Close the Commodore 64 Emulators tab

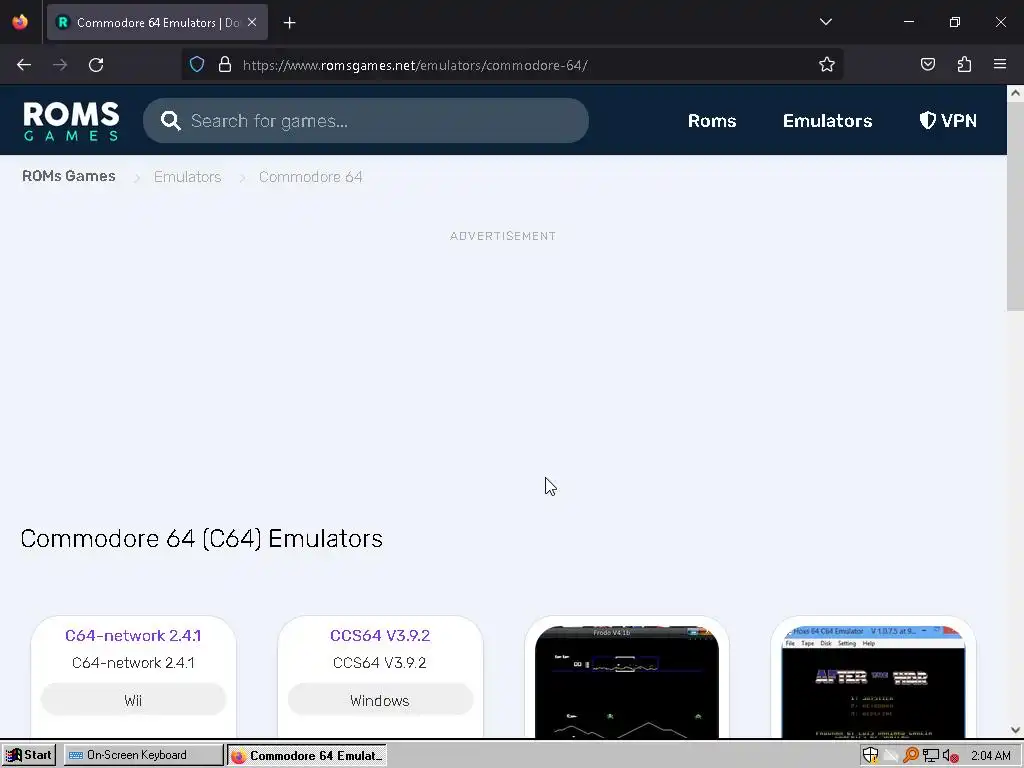click(252, 22)
